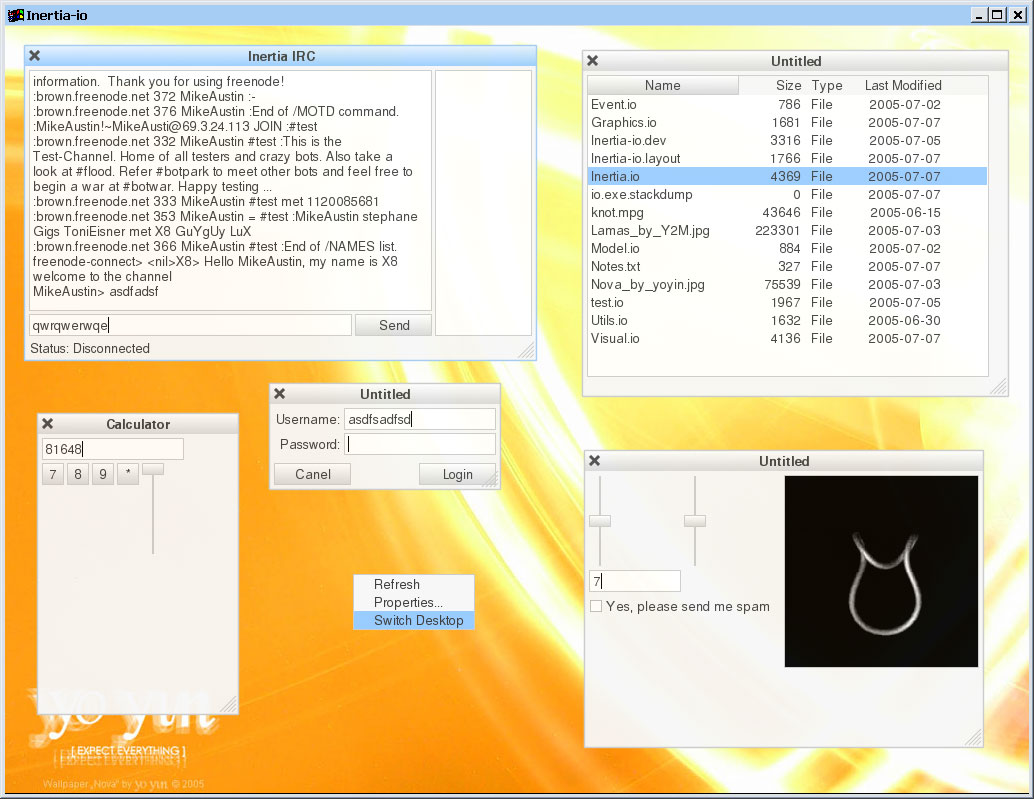Select knot.mpg in the file list
The image size is (1034, 799).
787,212
